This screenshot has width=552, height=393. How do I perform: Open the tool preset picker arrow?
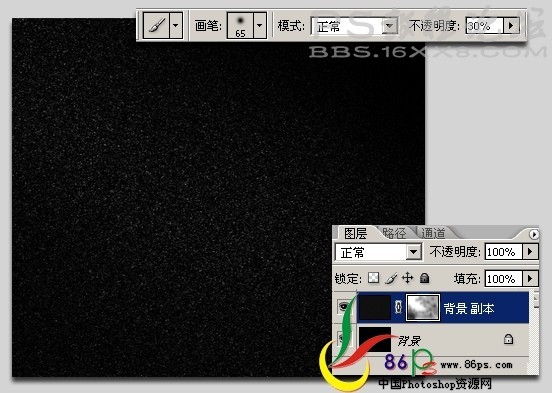coord(176,25)
